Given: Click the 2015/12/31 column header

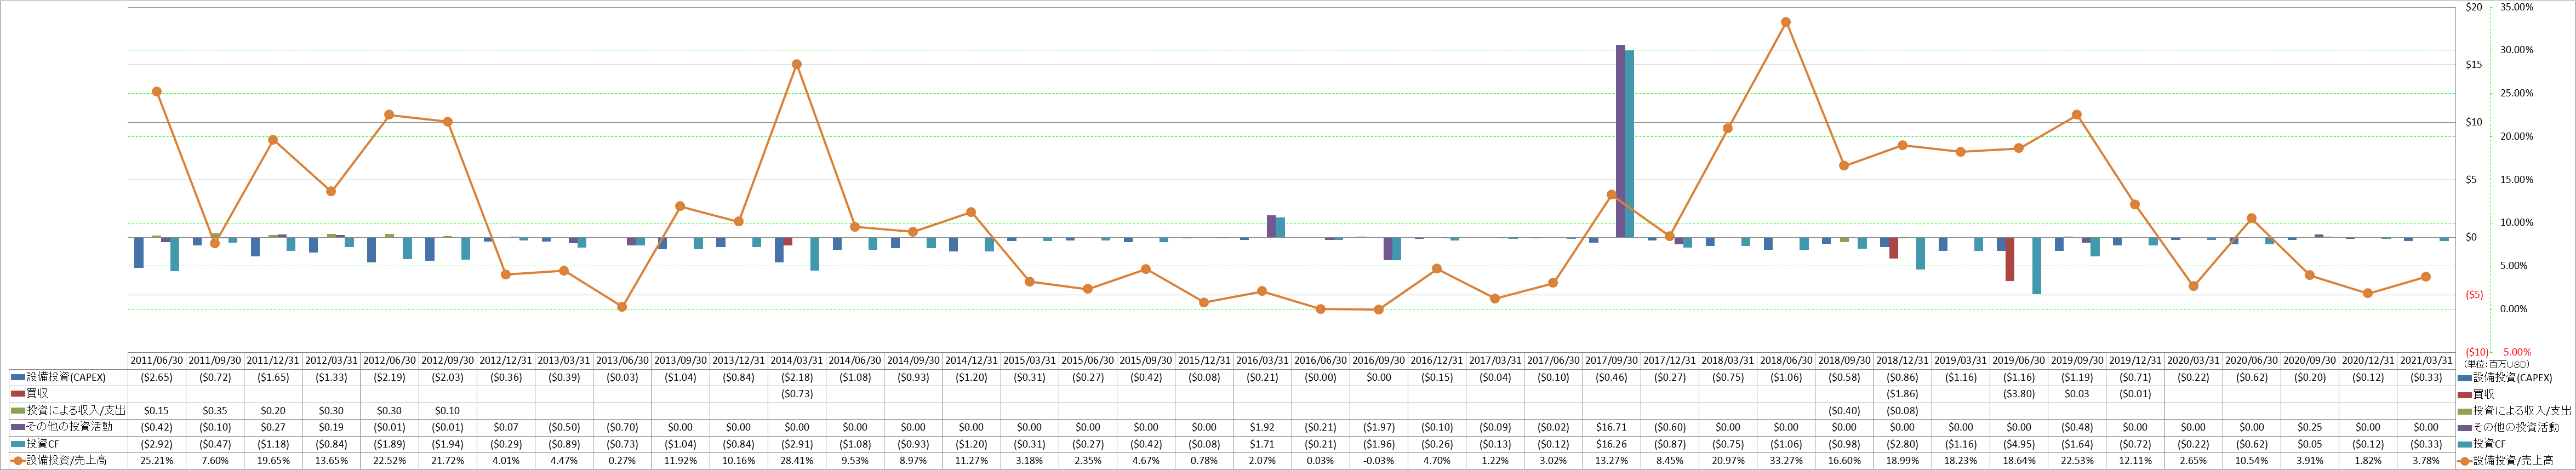Looking at the screenshot, I should click(x=1204, y=361).
